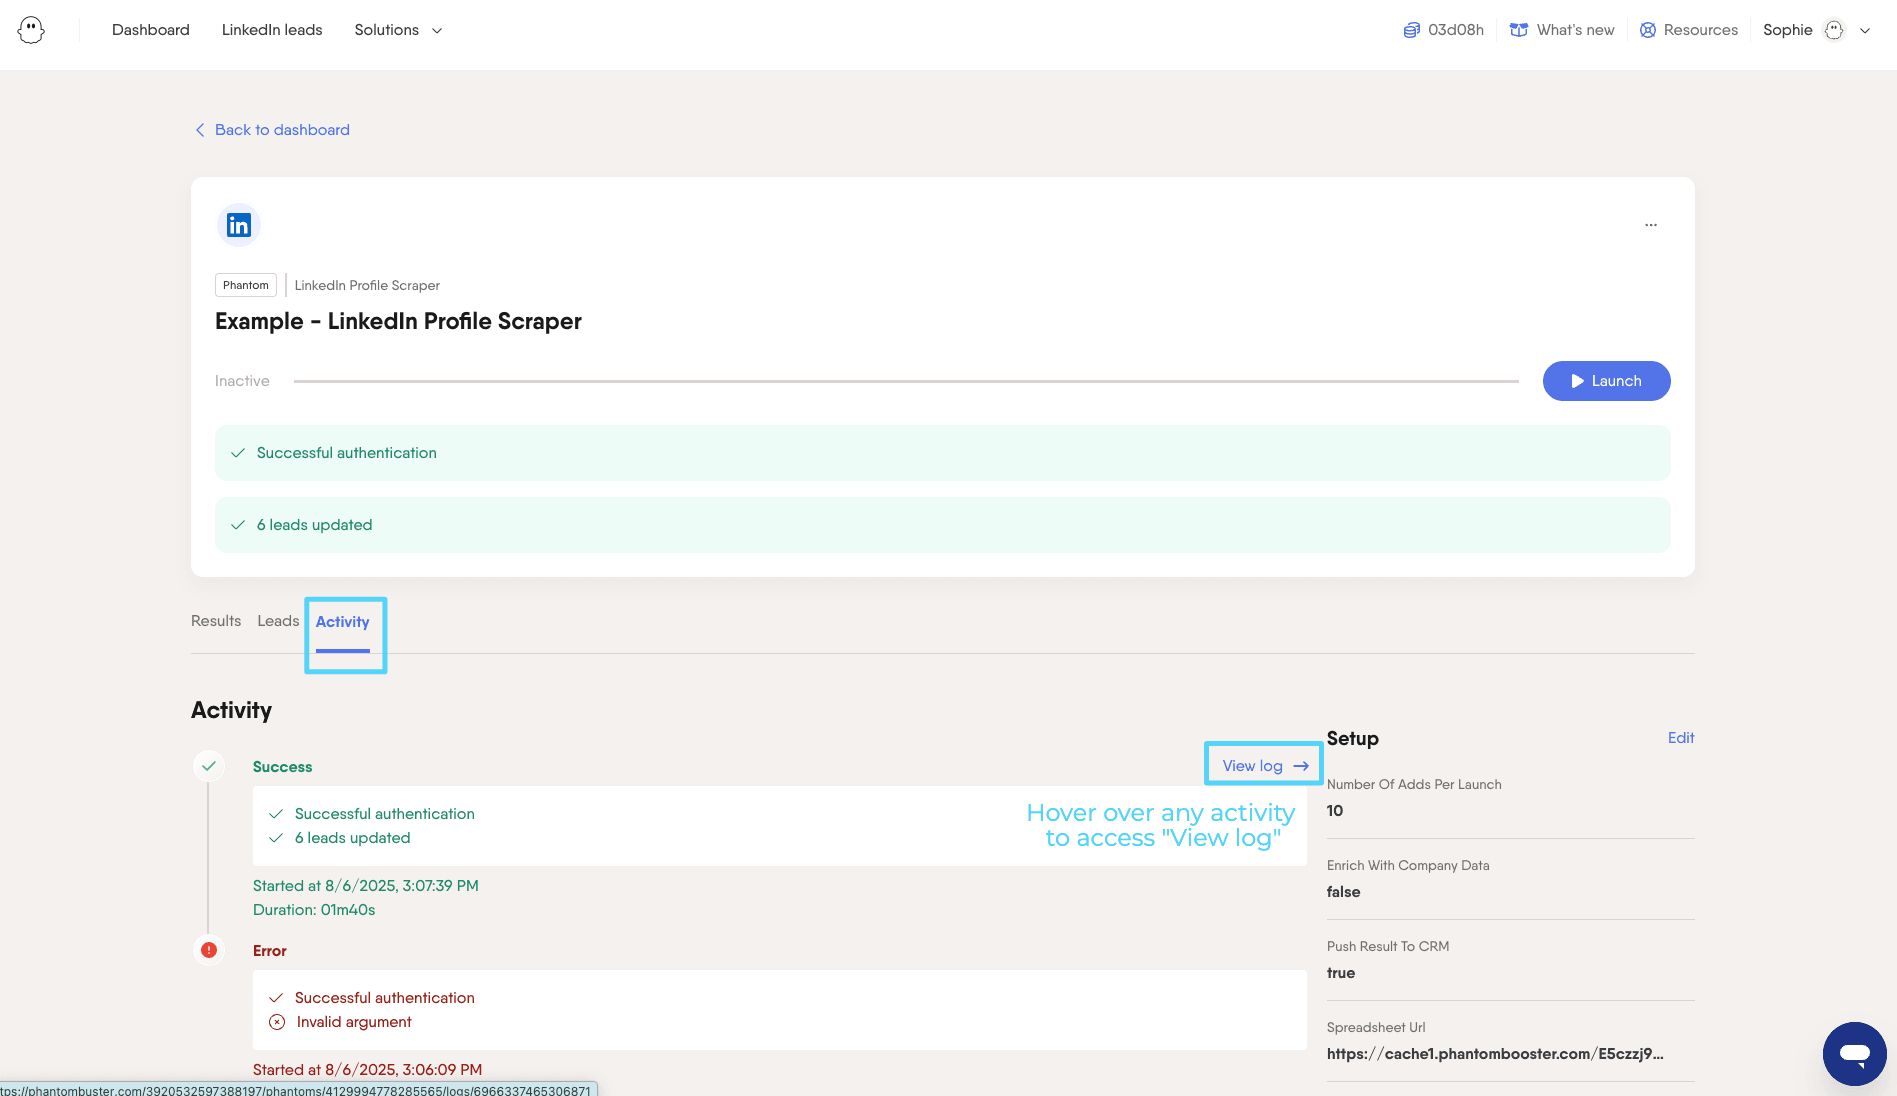Click the LinkedIn logo icon
Image resolution: width=1897 pixels, height=1096 pixels.
[x=239, y=225]
